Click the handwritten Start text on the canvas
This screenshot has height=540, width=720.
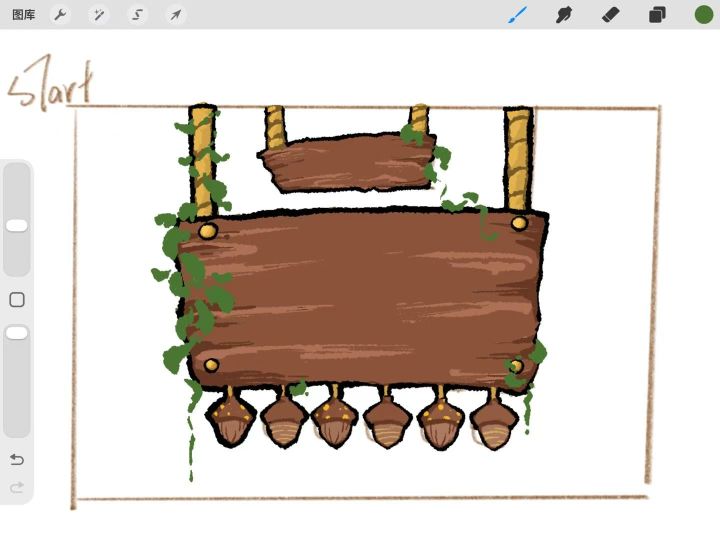pyautogui.click(x=51, y=84)
